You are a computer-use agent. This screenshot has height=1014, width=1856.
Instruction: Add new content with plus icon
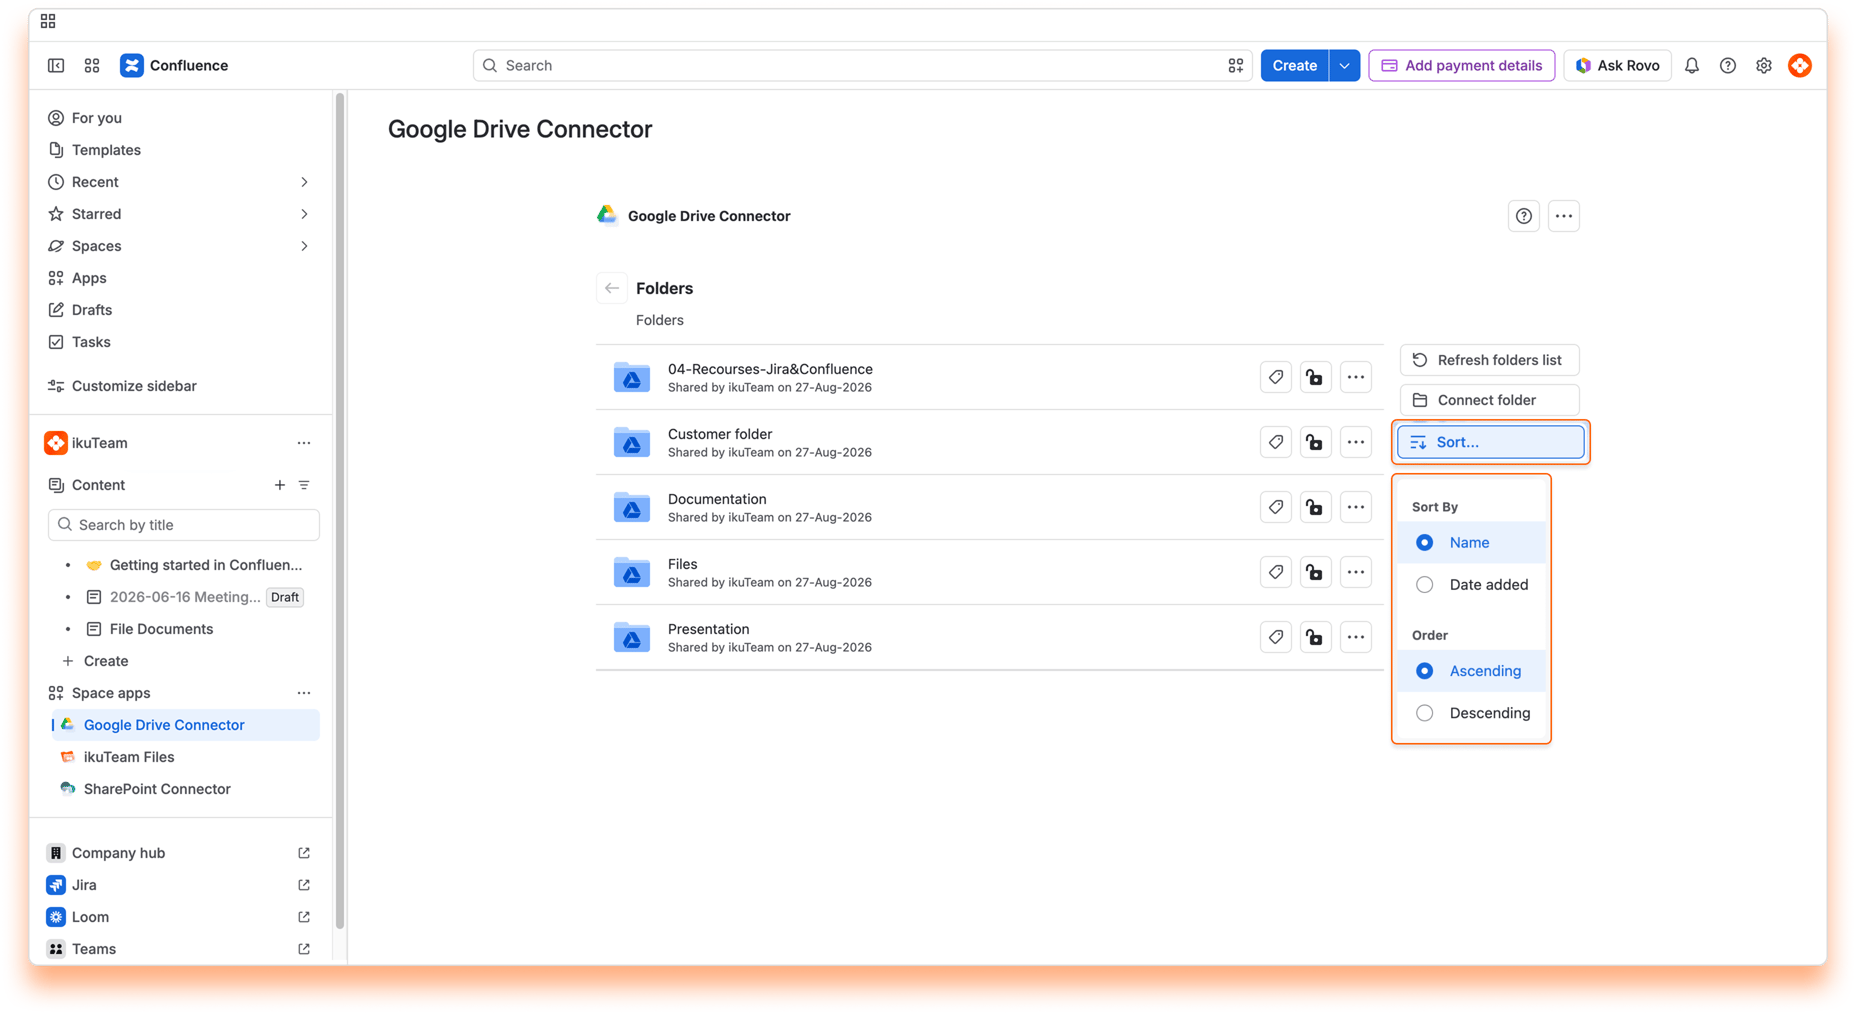click(x=280, y=485)
